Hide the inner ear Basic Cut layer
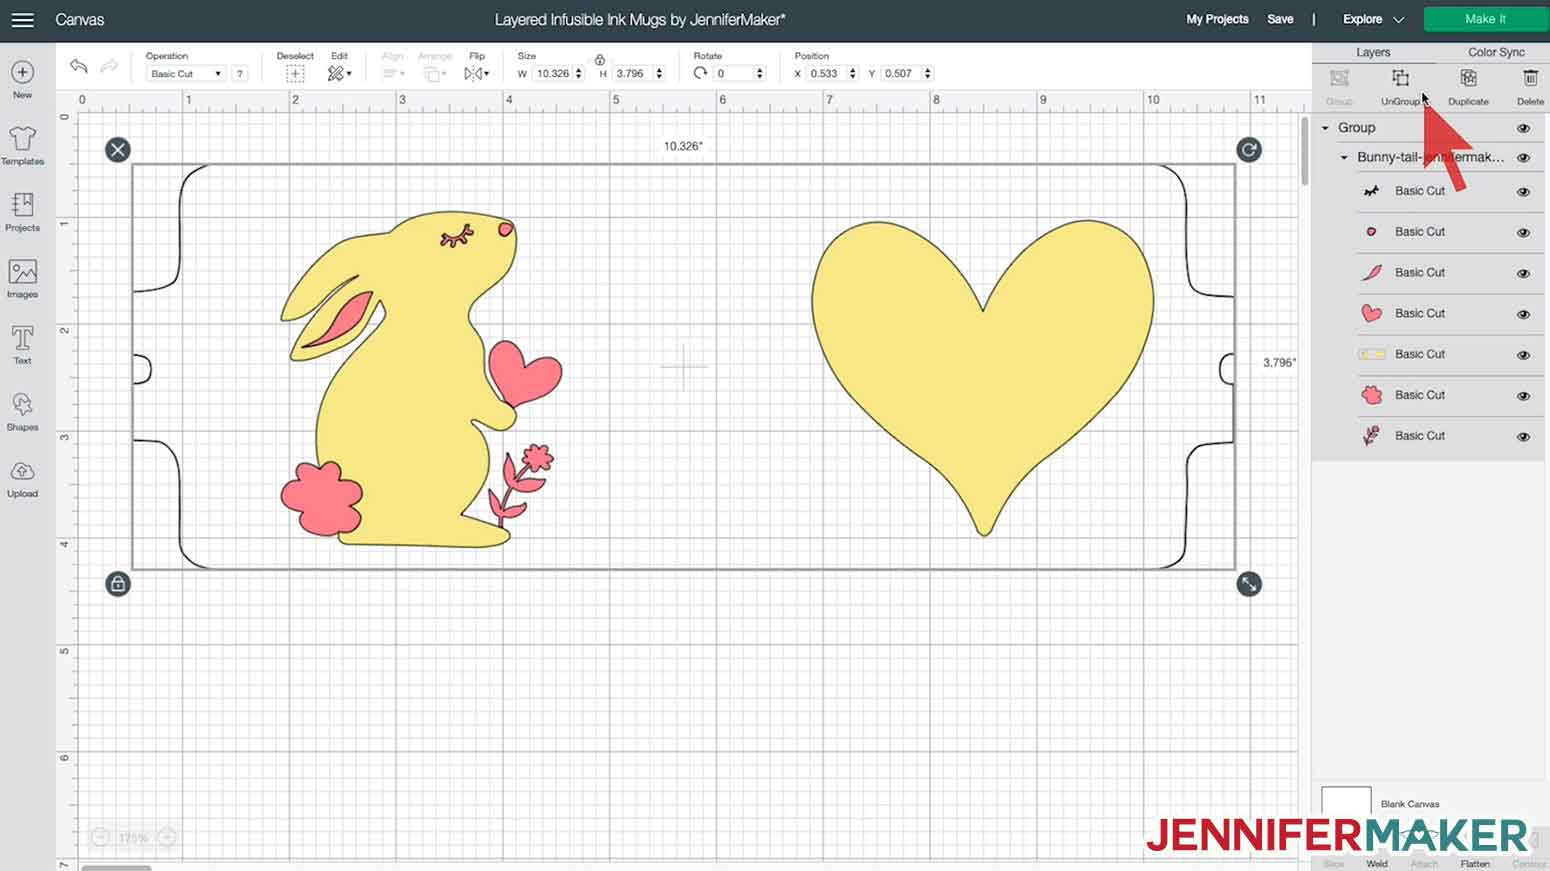Viewport: 1550px width, 871px height. [1524, 274]
